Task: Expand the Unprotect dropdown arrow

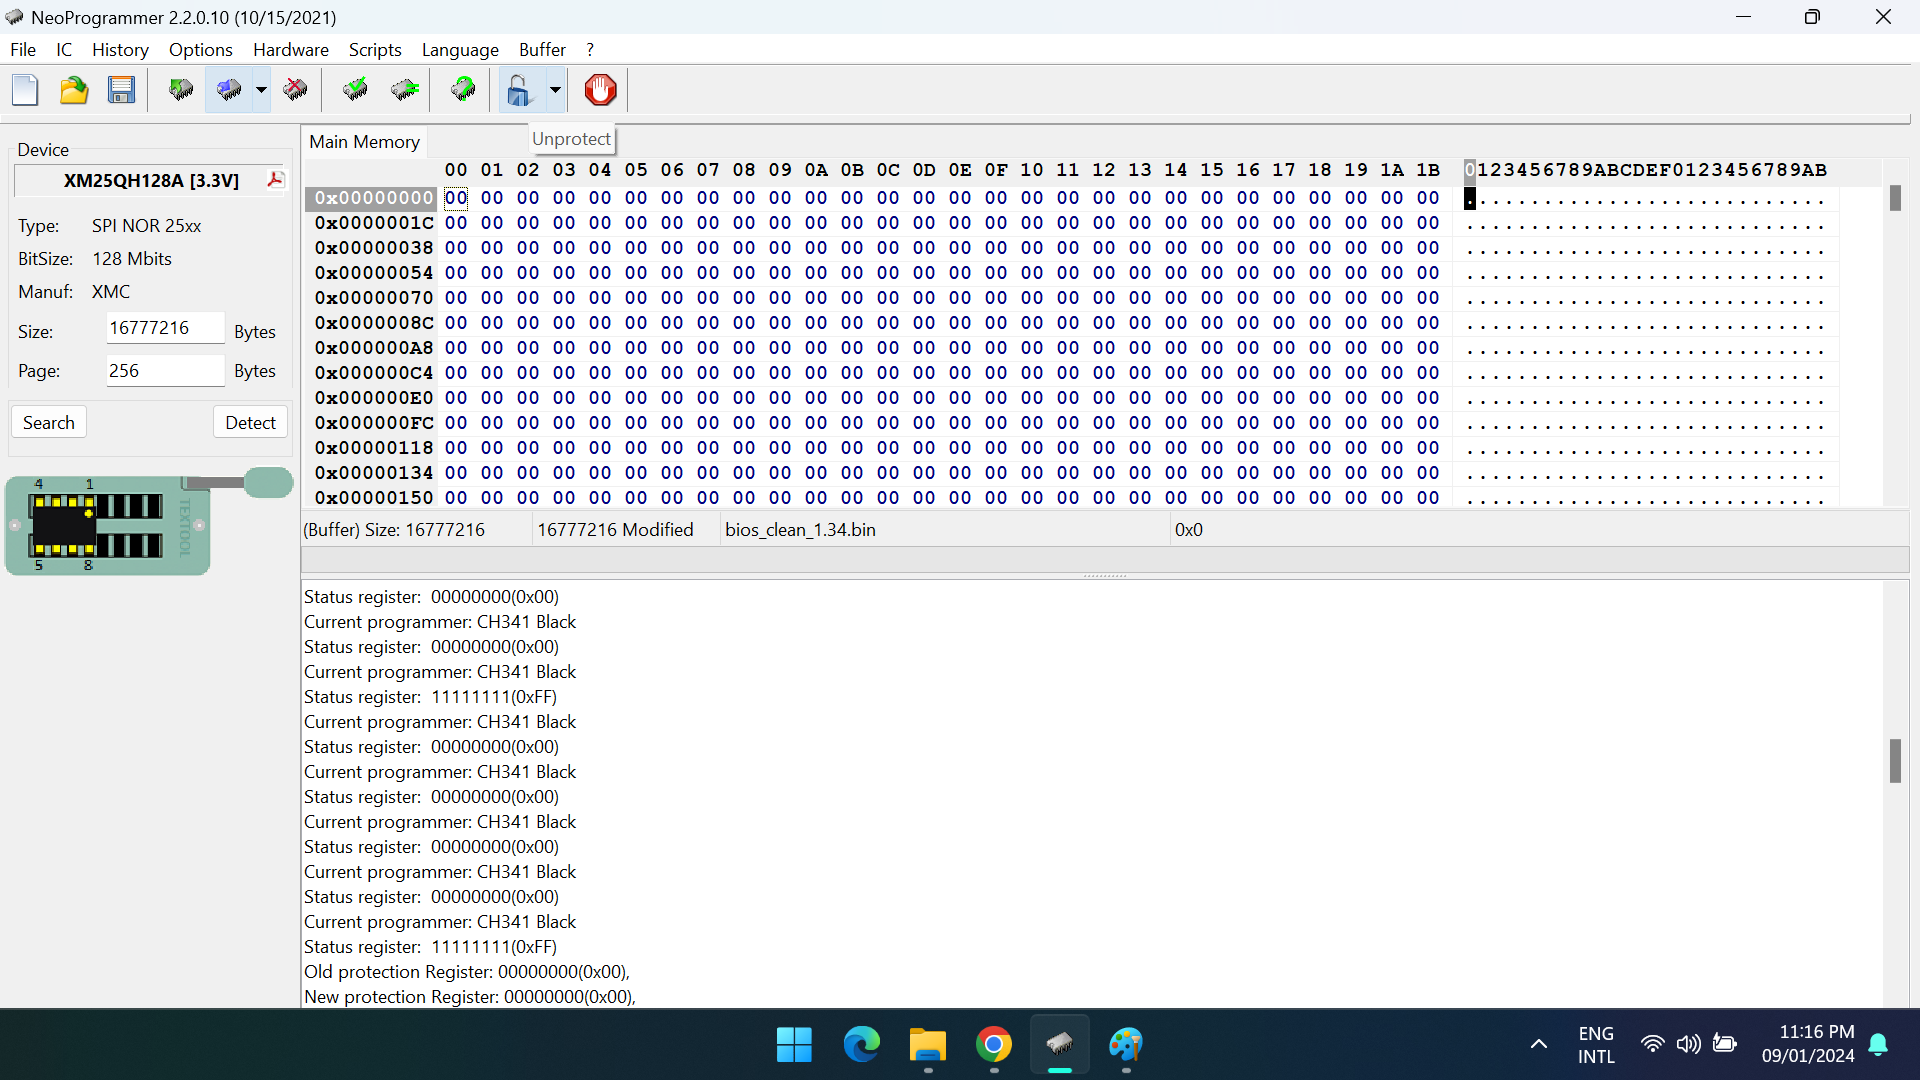Action: click(x=555, y=90)
